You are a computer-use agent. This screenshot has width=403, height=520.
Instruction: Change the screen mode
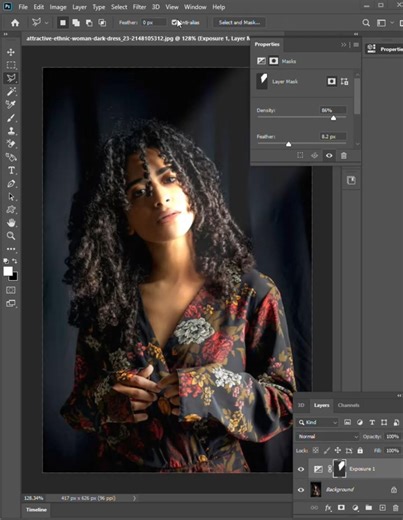point(11,303)
